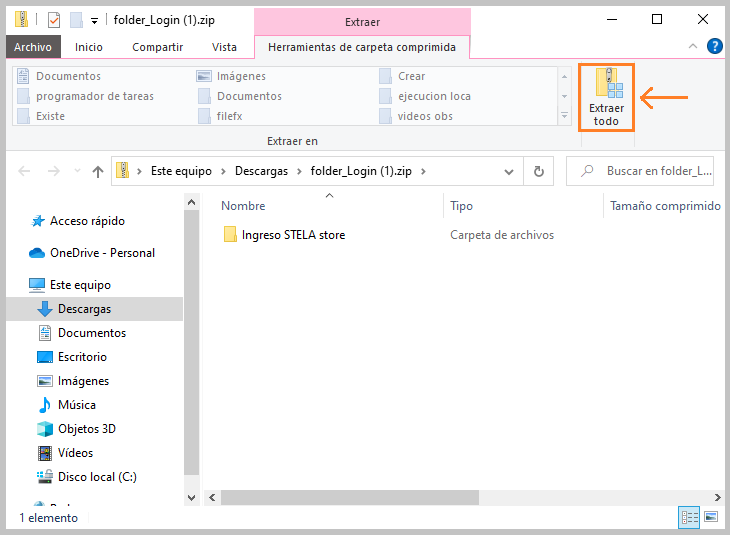The image size is (730, 535).
Task: Choose ejecucion loca extract destination
Action: click(x=425, y=96)
